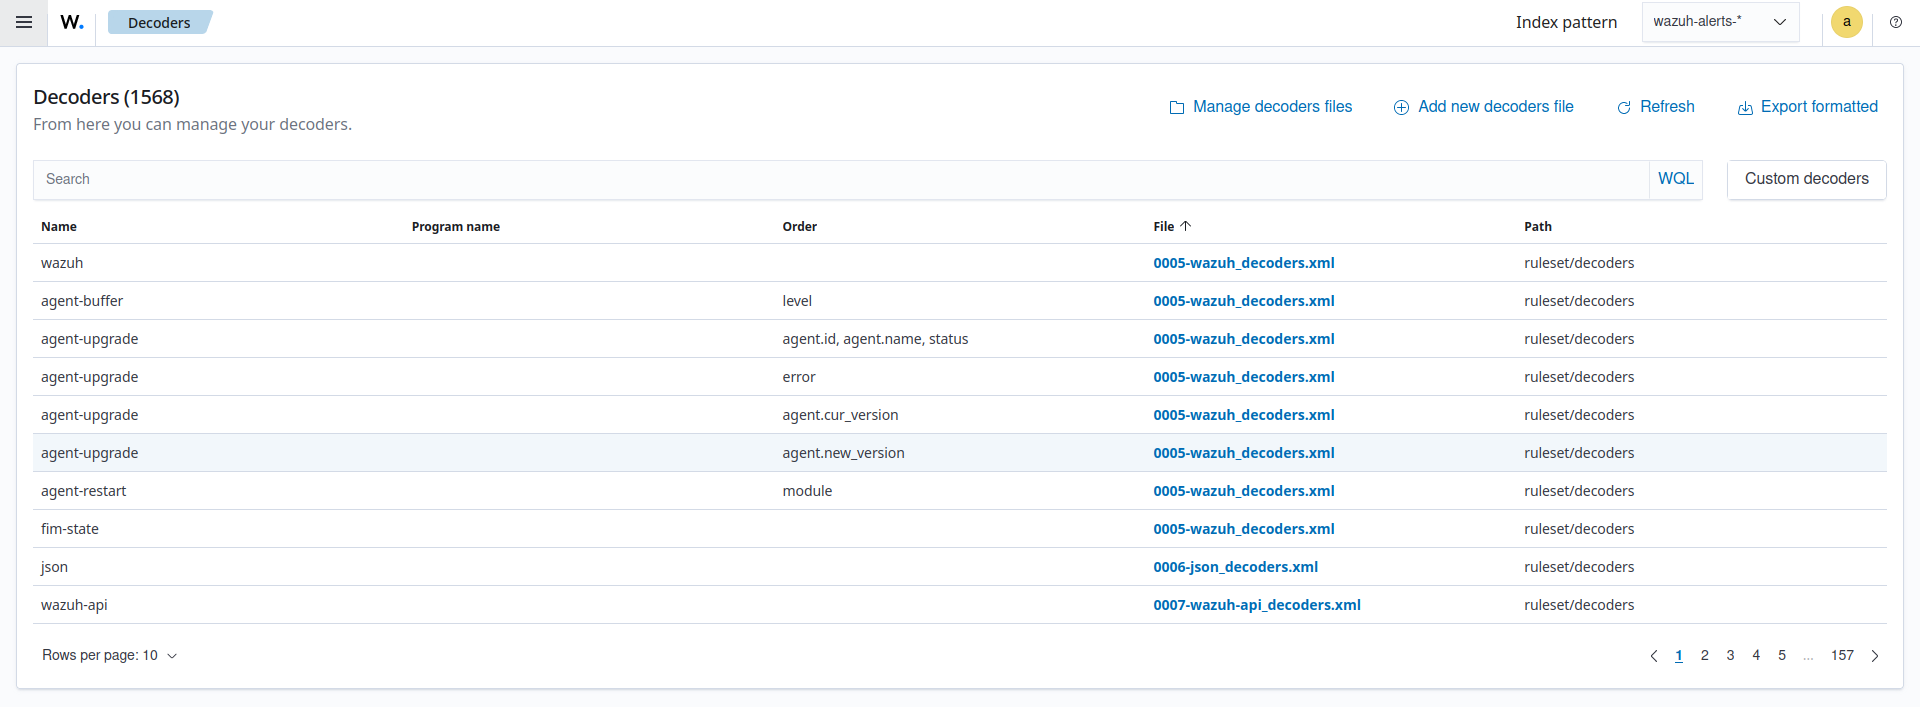Focus the decoders Search field
1920x707 pixels.
pos(840,179)
